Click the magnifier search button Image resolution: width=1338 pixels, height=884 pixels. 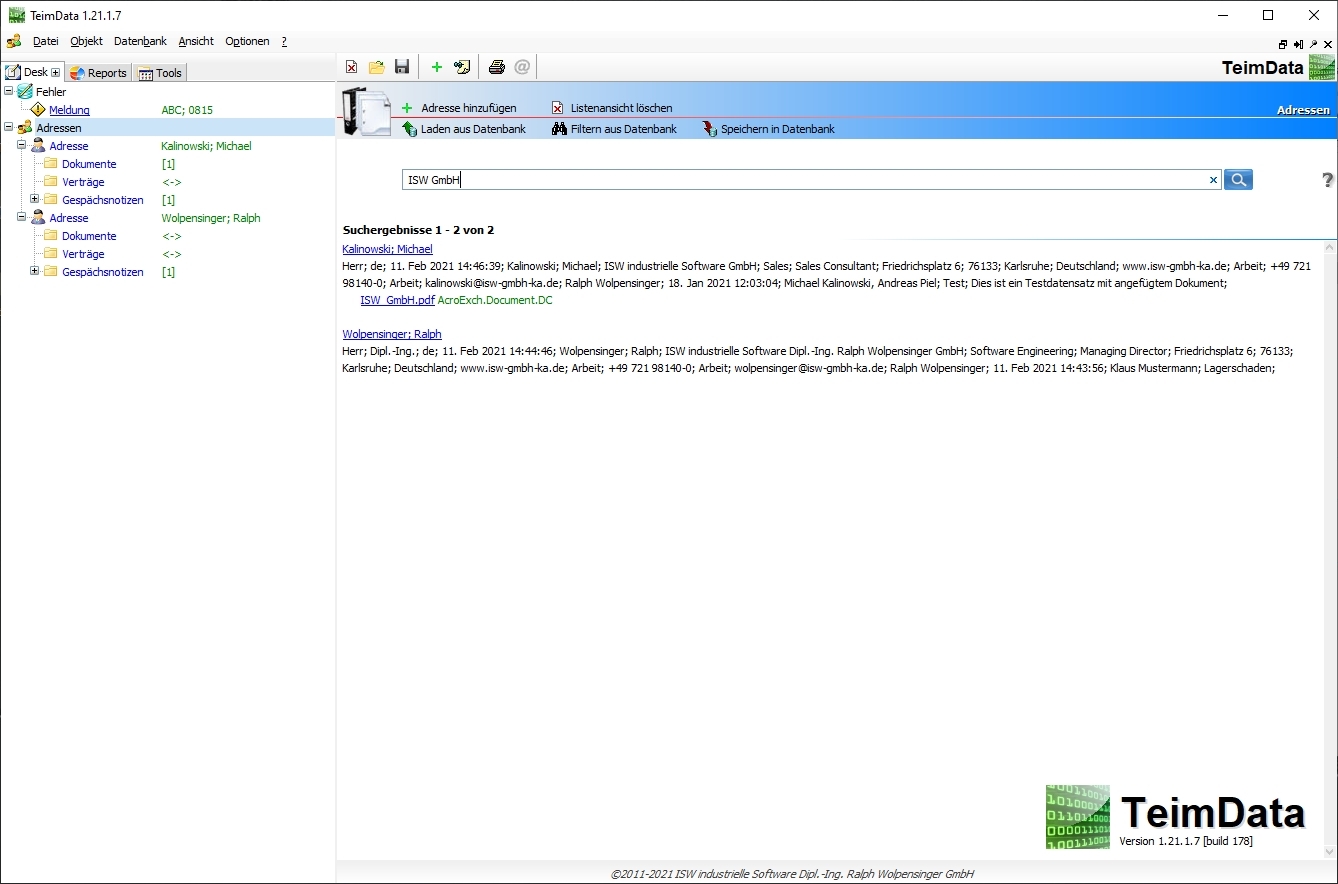1238,180
